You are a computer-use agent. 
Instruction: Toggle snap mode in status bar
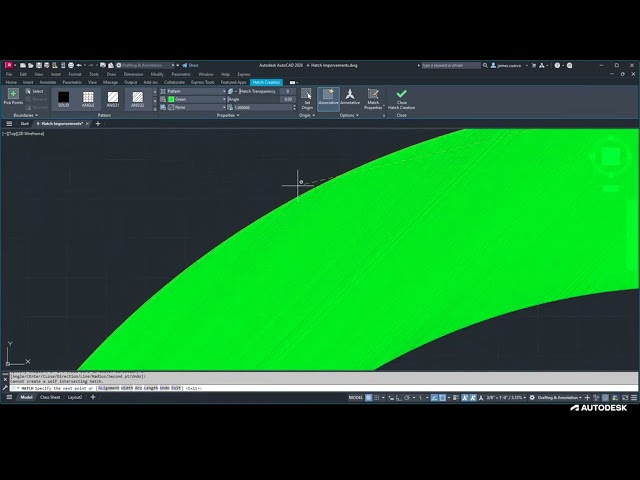pyautogui.click(x=376, y=398)
